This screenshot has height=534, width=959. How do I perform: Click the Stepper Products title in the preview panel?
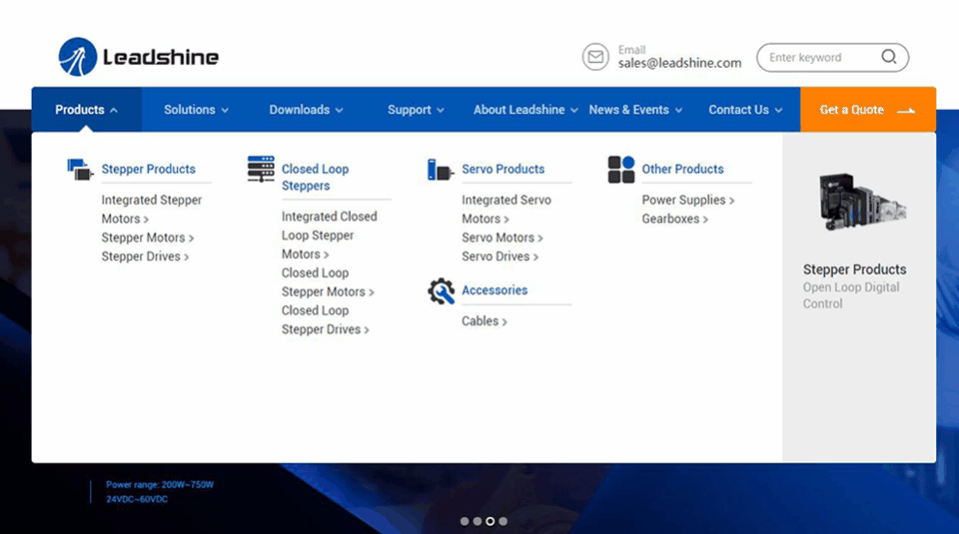coord(854,269)
